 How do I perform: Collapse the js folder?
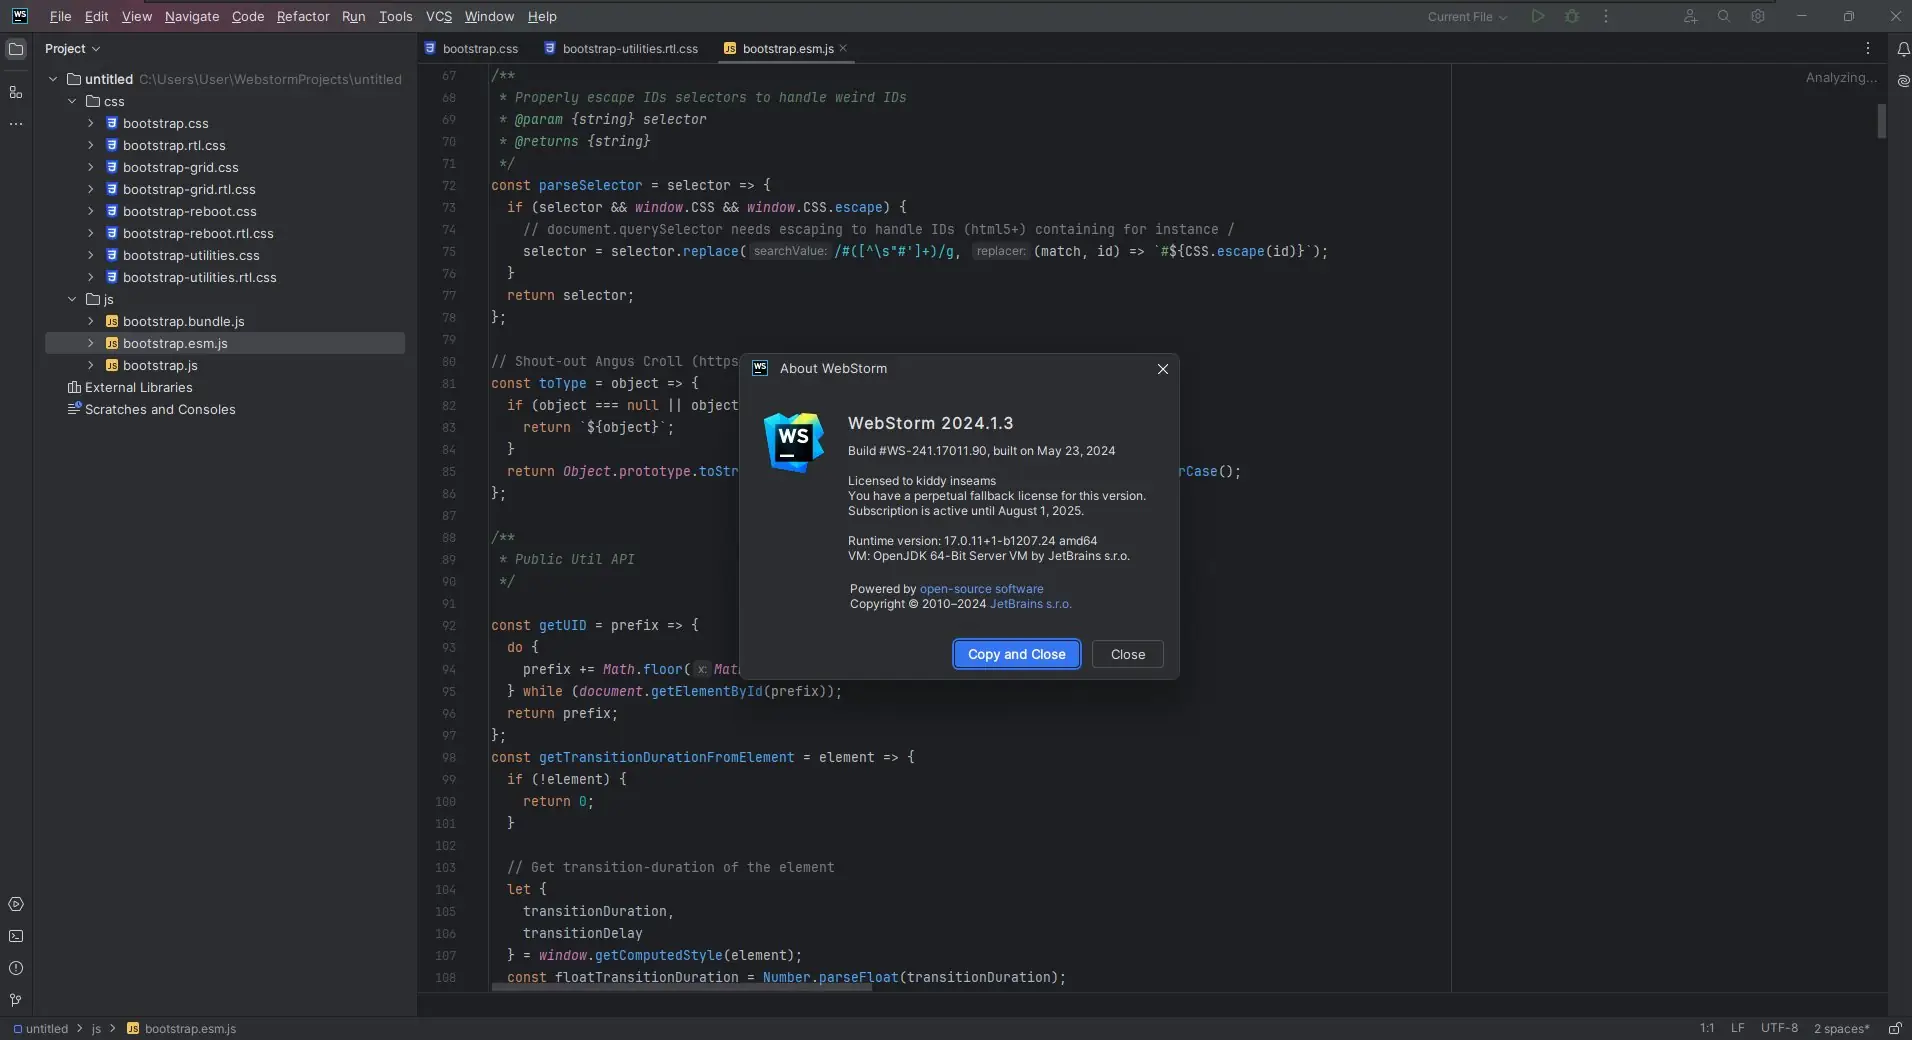tap(72, 299)
